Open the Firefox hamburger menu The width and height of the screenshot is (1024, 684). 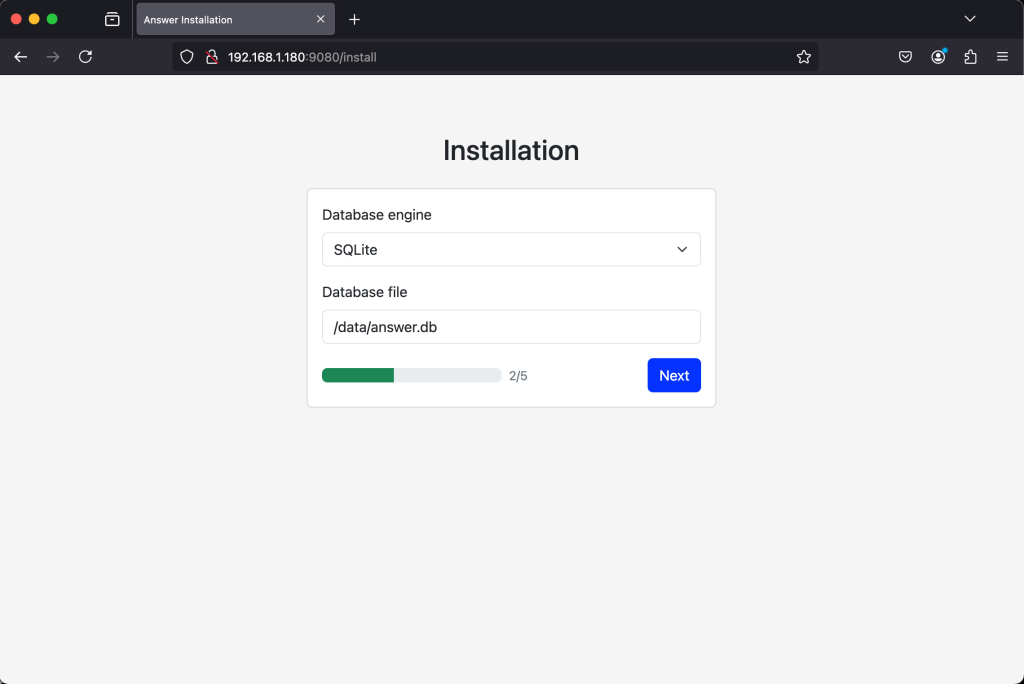[x=1002, y=57]
